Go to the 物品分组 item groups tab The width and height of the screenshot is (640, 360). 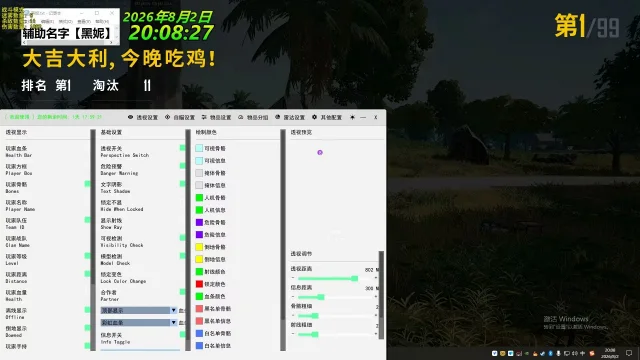pos(253,117)
